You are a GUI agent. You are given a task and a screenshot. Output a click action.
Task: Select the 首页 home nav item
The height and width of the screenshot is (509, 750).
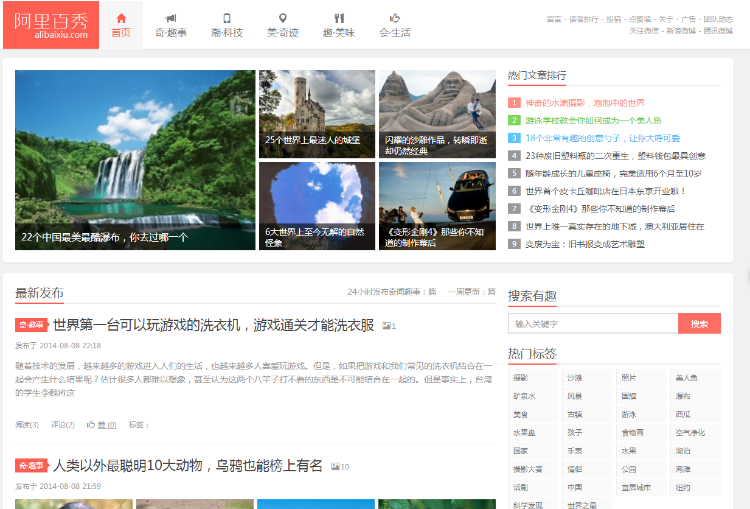click(x=121, y=25)
